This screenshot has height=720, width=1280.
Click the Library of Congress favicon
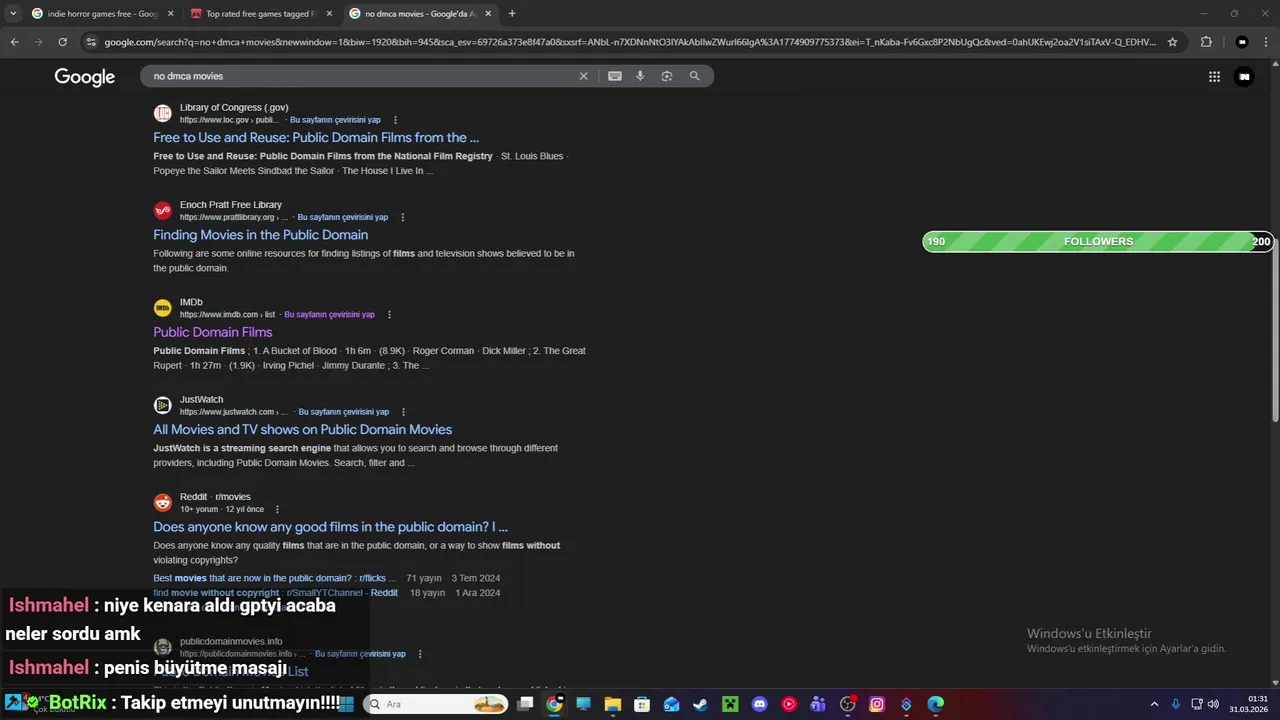tap(162, 113)
